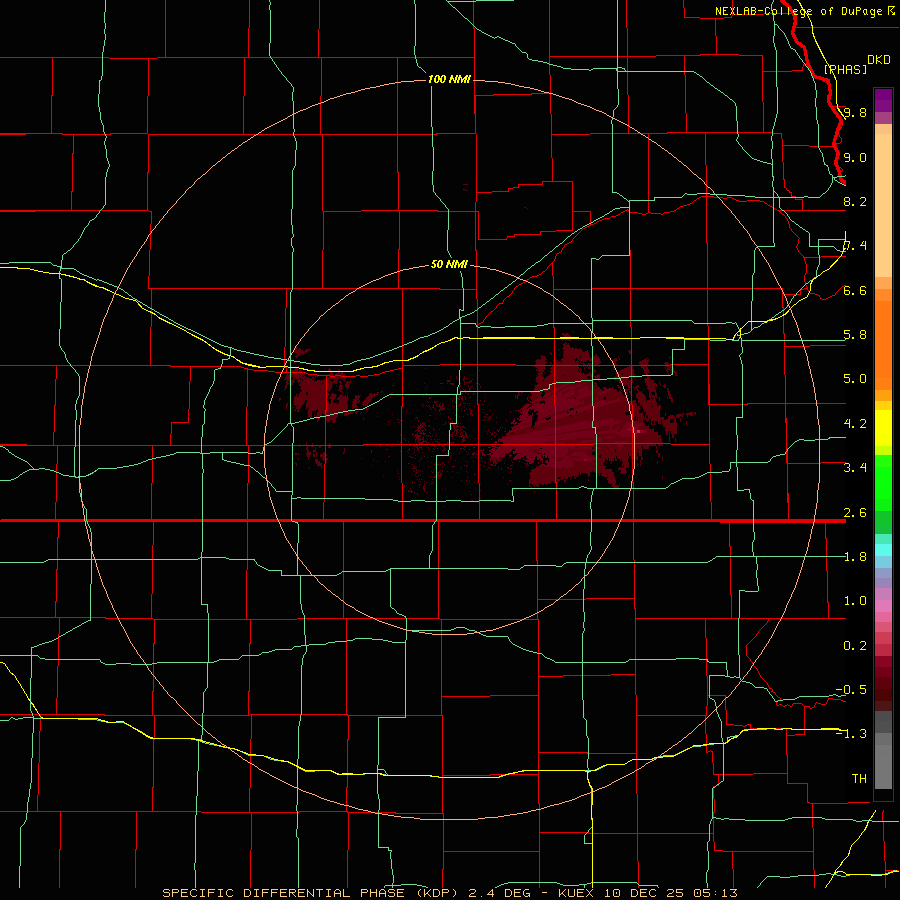The height and width of the screenshot is (900, 900).
Task: Click the 6.6 scale value
Action: 855,290
